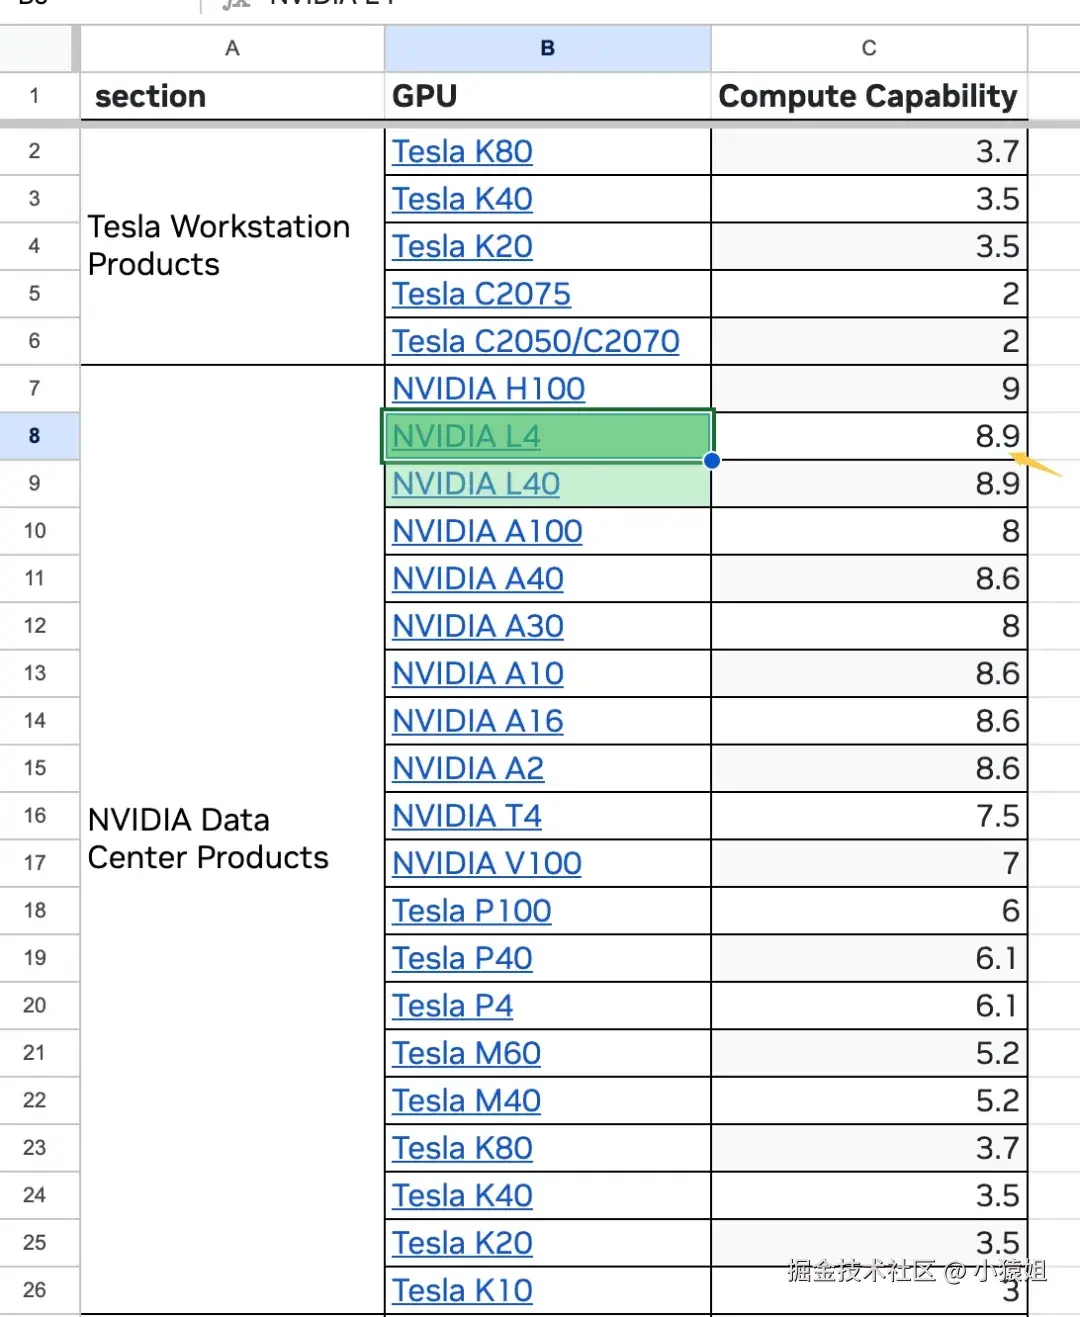The width and height of the screenshot is (1080, 1317).
Task: Select the cell containing value 7.5
Action: [x=868, y=816]
